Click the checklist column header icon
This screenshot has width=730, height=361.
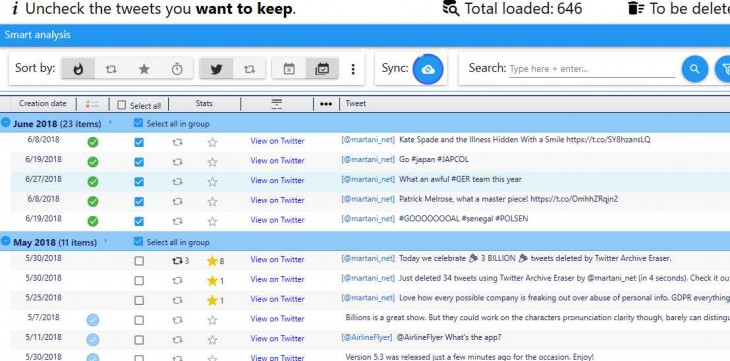[92, 104]
